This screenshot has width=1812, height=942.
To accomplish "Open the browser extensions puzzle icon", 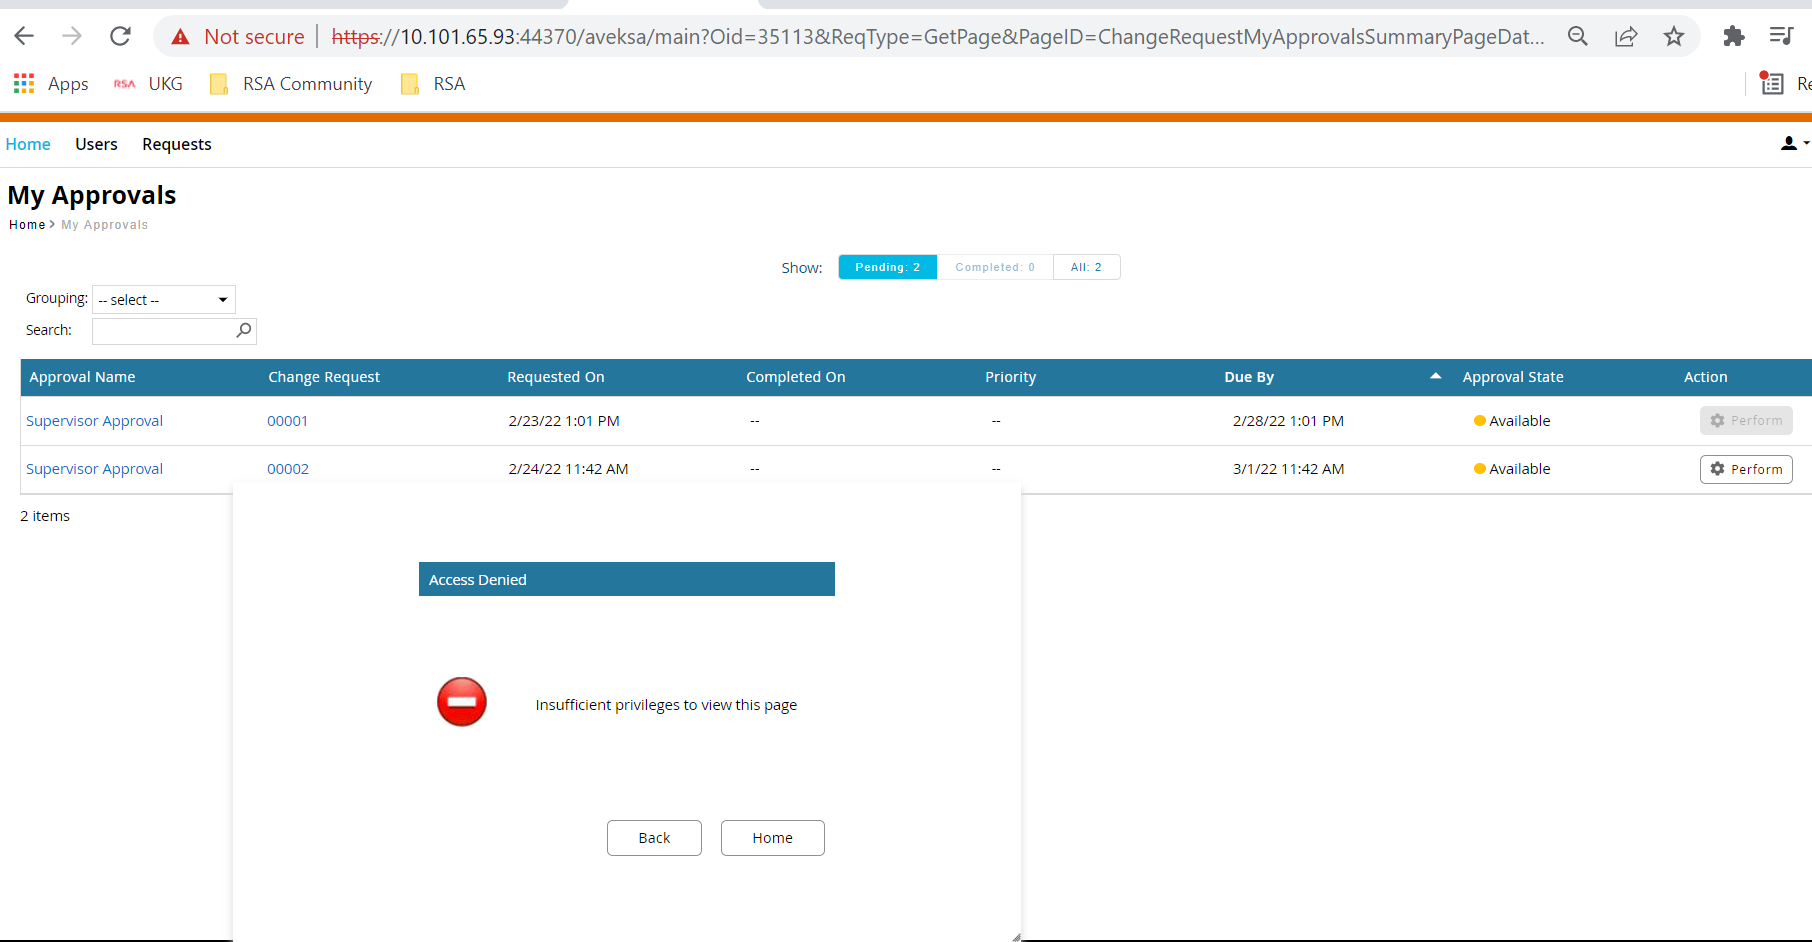I will 1734,35.
